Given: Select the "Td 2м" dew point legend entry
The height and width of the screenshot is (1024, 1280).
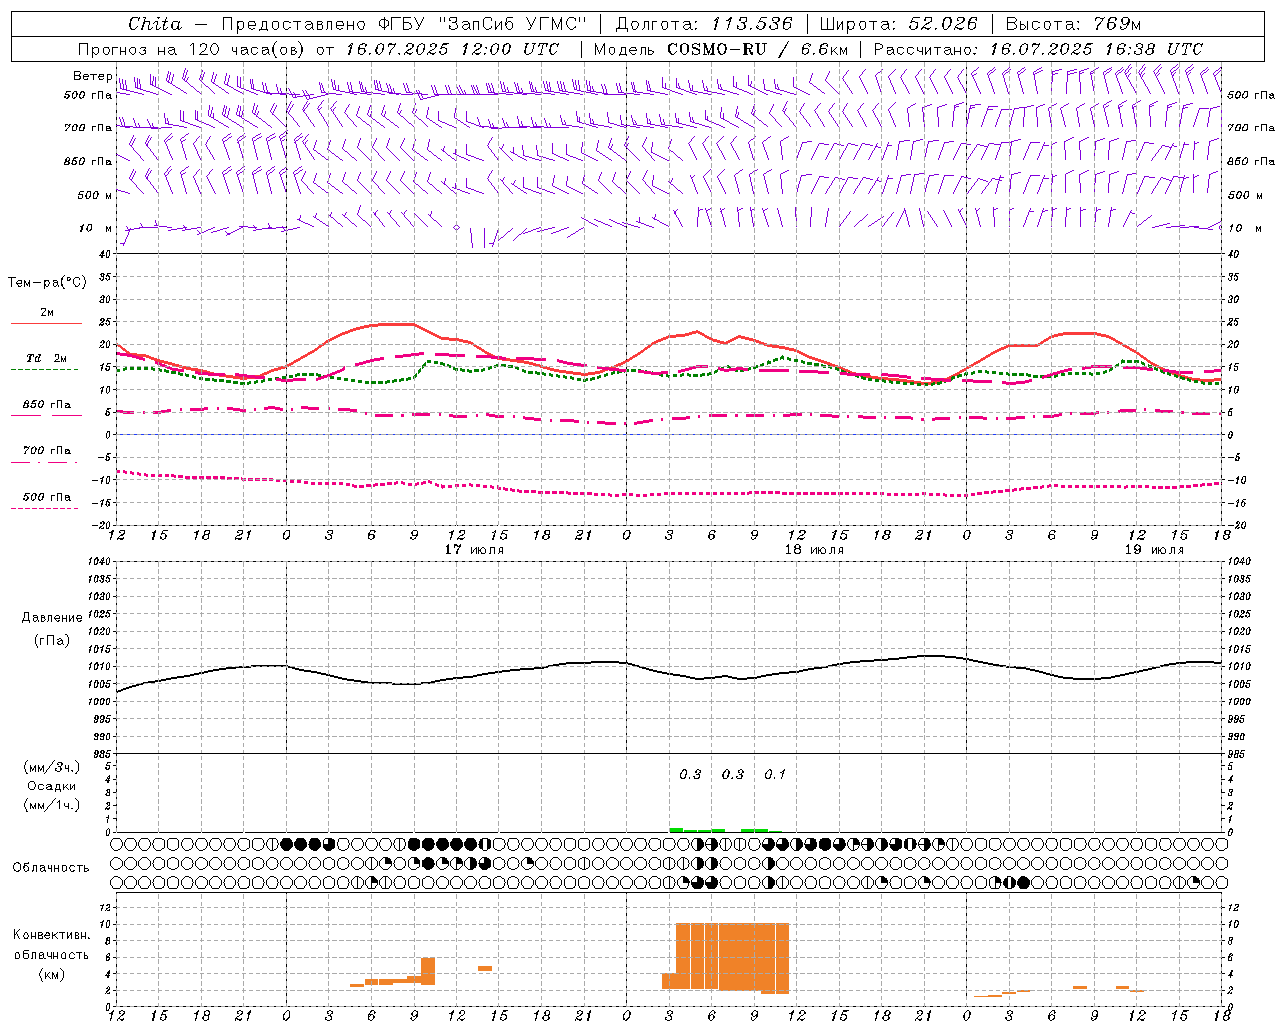Looking at the screenshot, I should 47,358.
